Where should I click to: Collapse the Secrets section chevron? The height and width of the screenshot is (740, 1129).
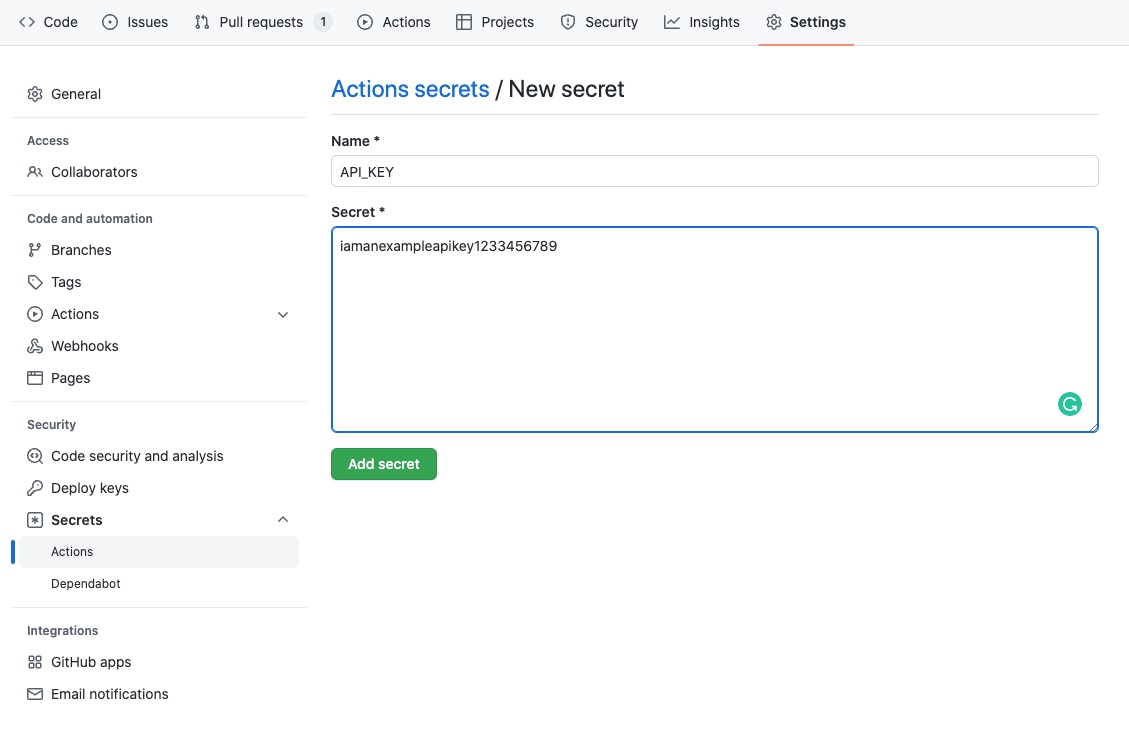(x=283, y=519)
